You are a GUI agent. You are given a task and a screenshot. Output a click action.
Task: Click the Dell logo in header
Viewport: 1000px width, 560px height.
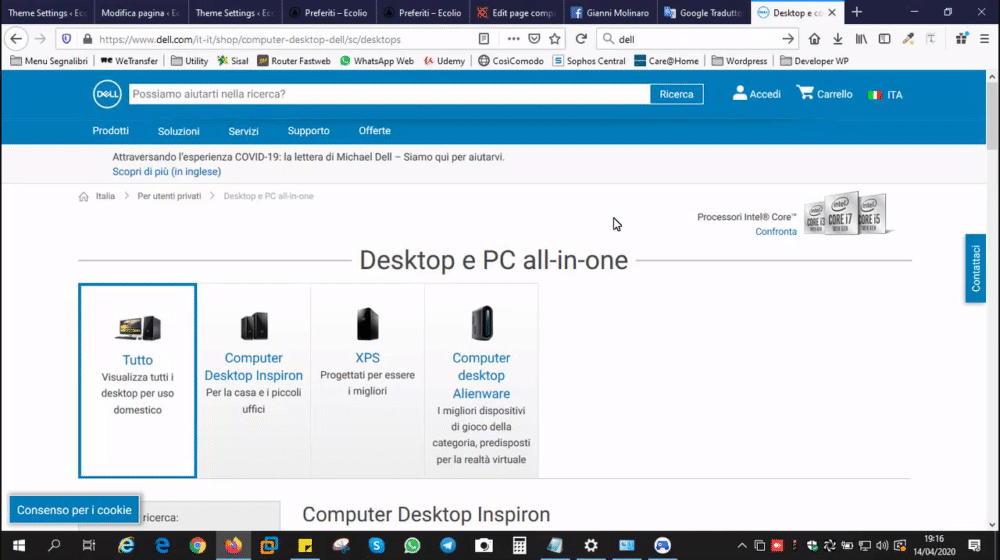(x=107, y=94)
